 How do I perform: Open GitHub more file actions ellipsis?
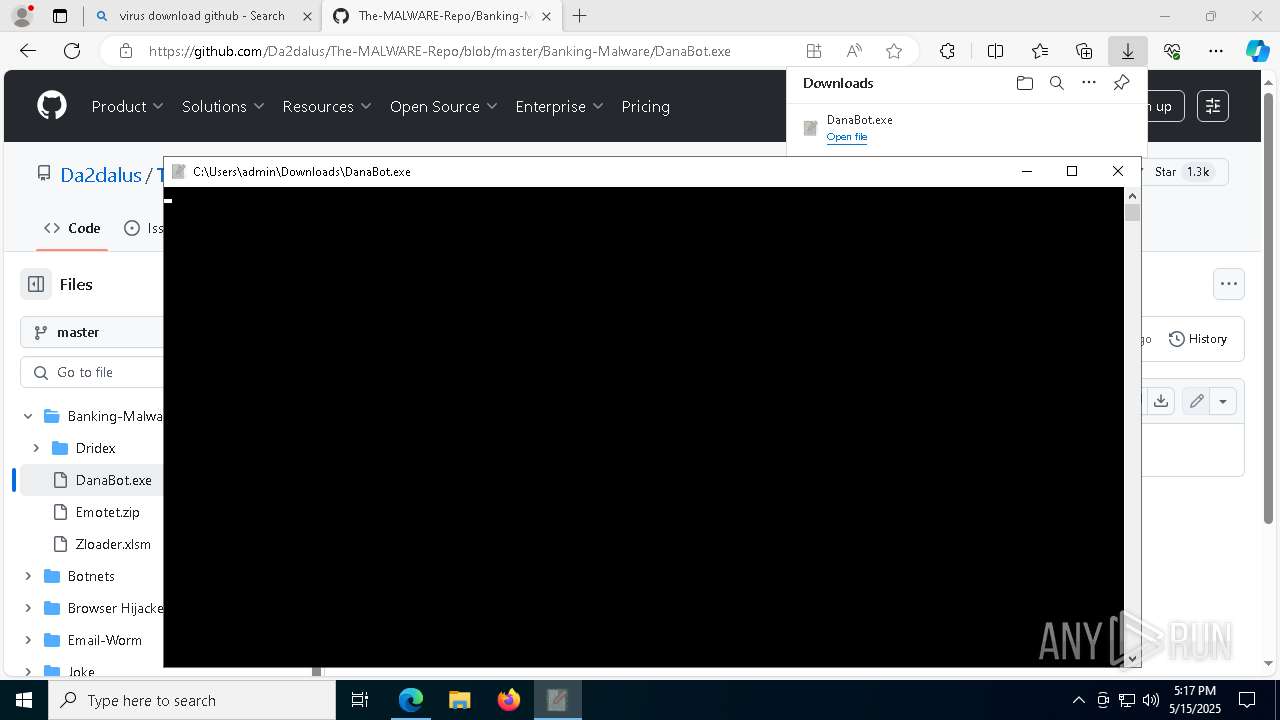(1229, 284)
